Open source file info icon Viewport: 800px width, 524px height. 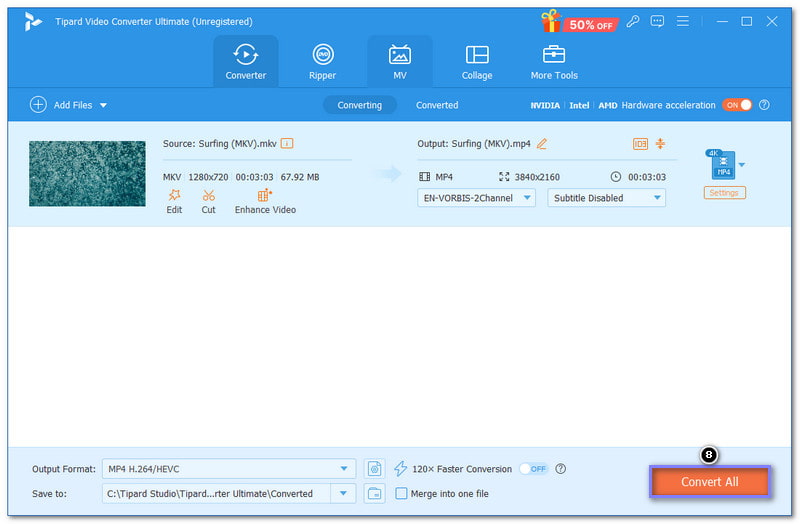coord(287,143)
